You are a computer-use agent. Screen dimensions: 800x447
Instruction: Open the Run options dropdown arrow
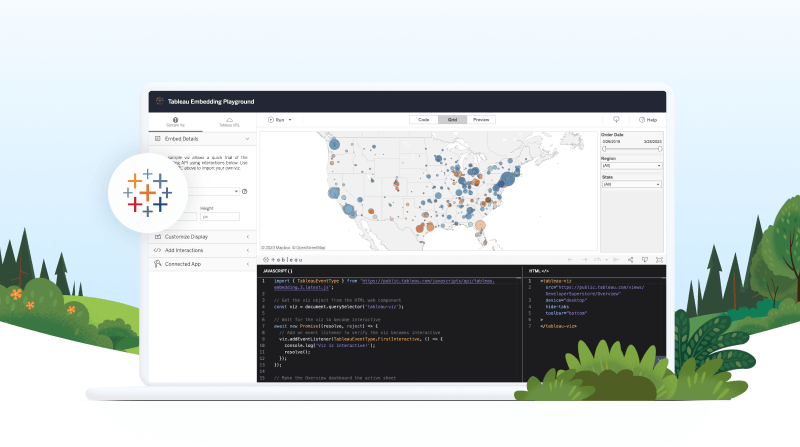290,119
